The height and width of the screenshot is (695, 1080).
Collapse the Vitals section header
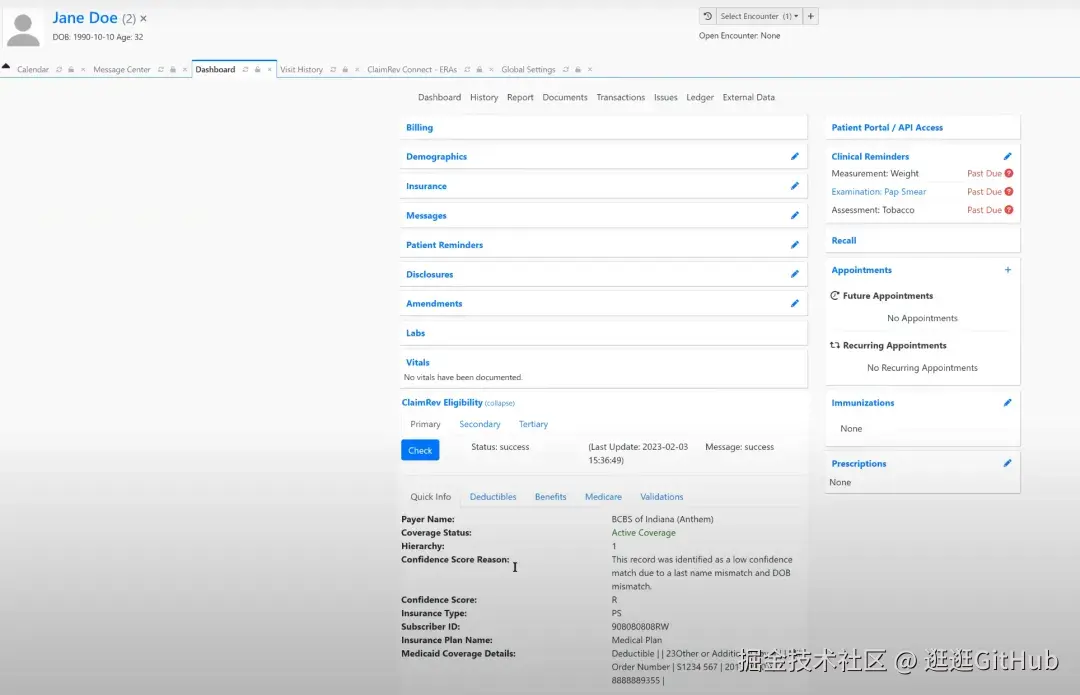click(417, 362)
